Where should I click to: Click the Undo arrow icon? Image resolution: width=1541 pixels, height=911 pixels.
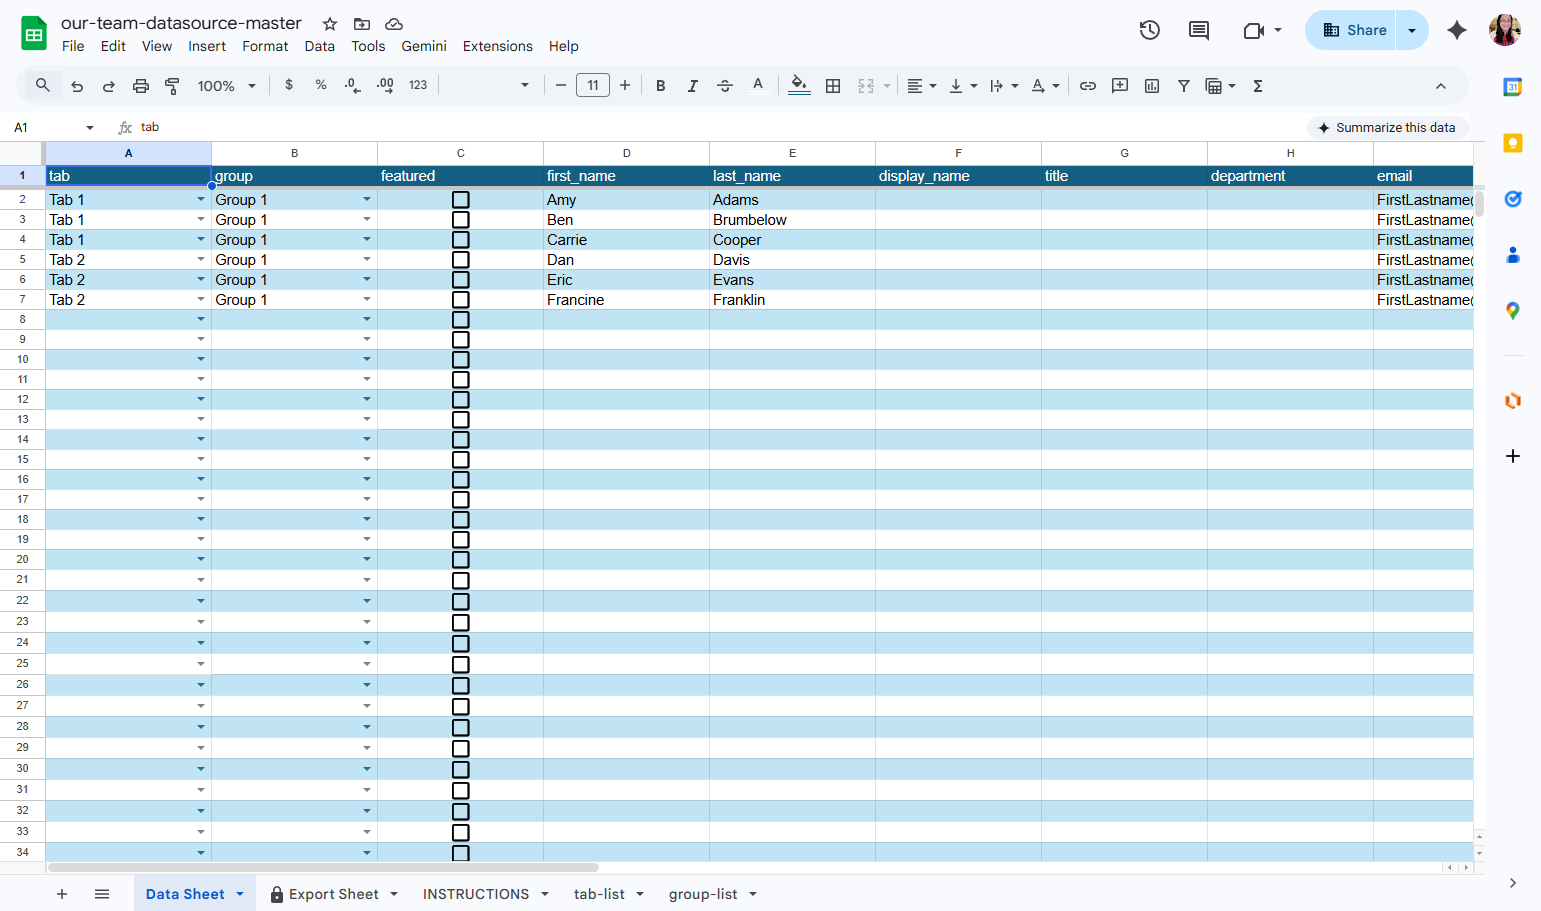(x=77, y=86)
